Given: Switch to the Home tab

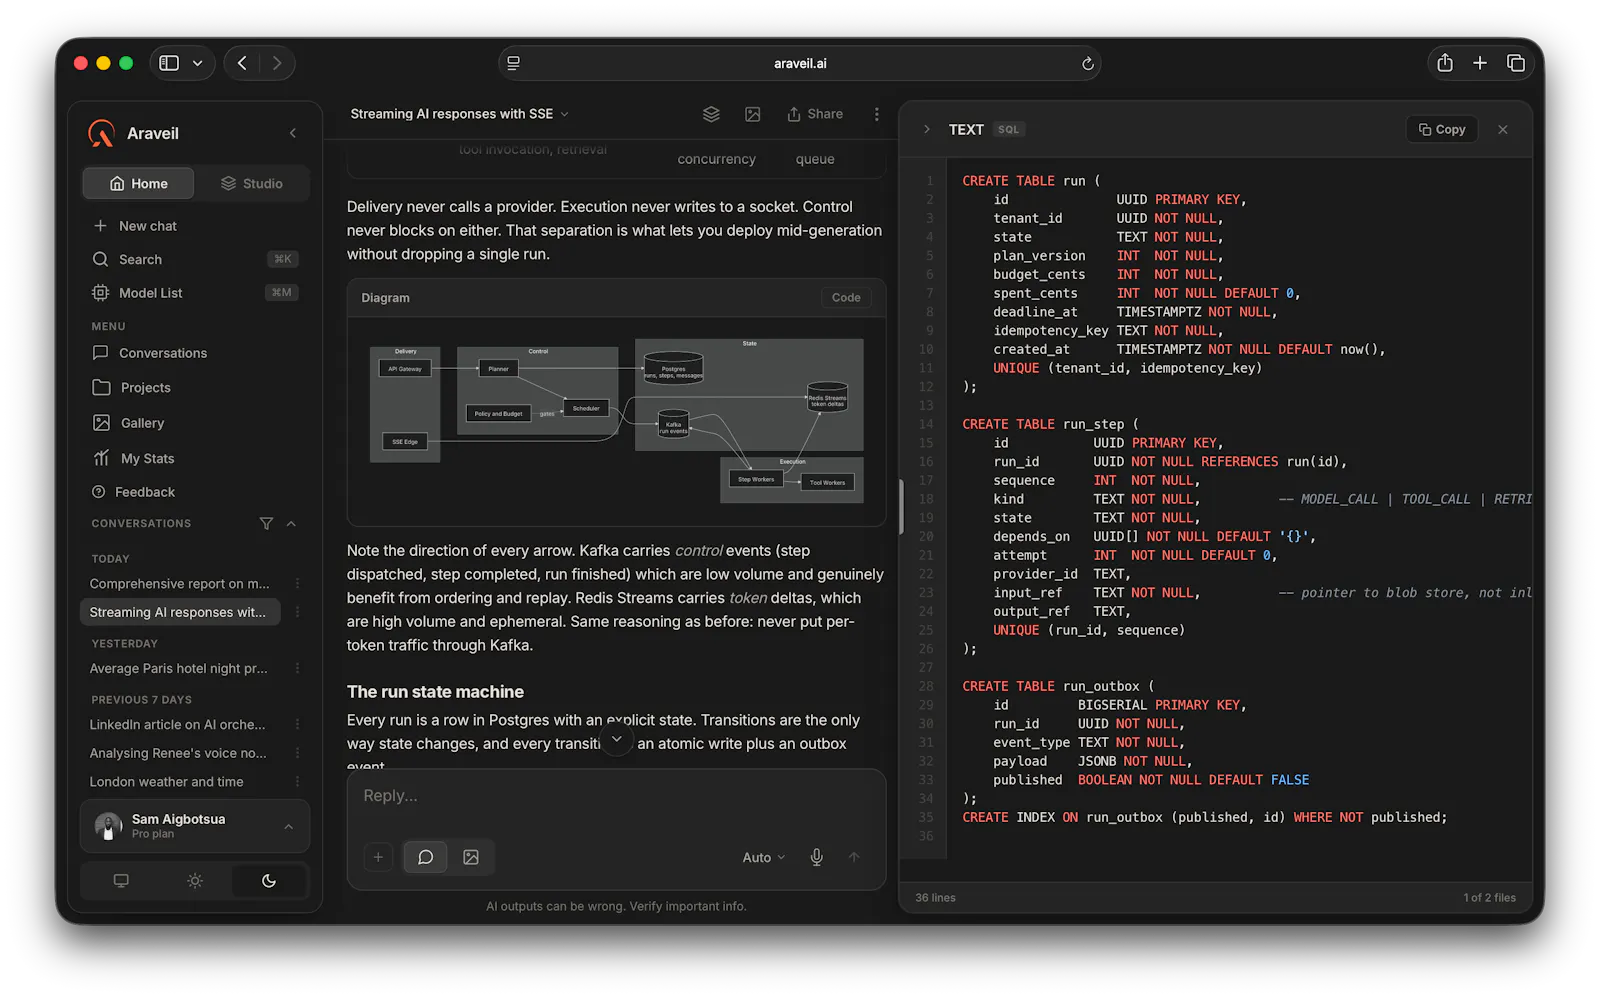Looking at the screenshot, I should point(138,183).
